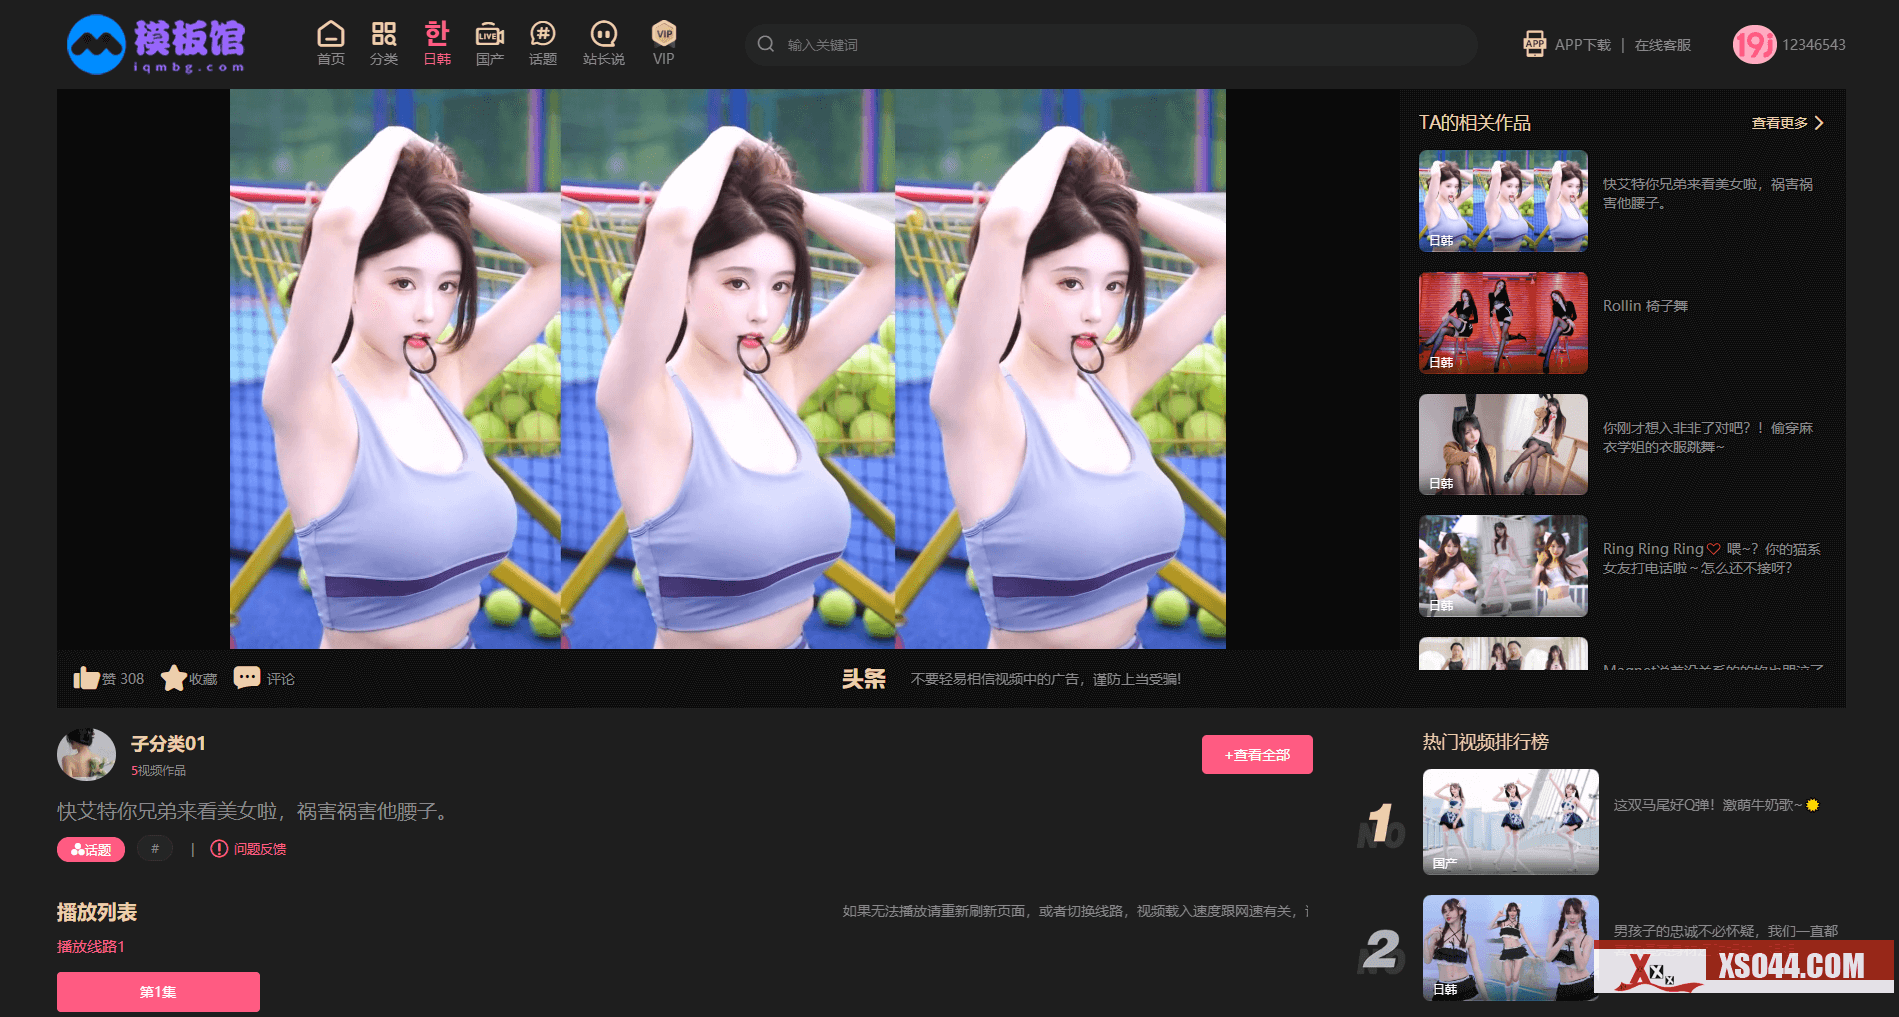Viewport: 1899px width, 1017px height.
Task: Click title text Rollin 椅子舞
Action: 1645,306
